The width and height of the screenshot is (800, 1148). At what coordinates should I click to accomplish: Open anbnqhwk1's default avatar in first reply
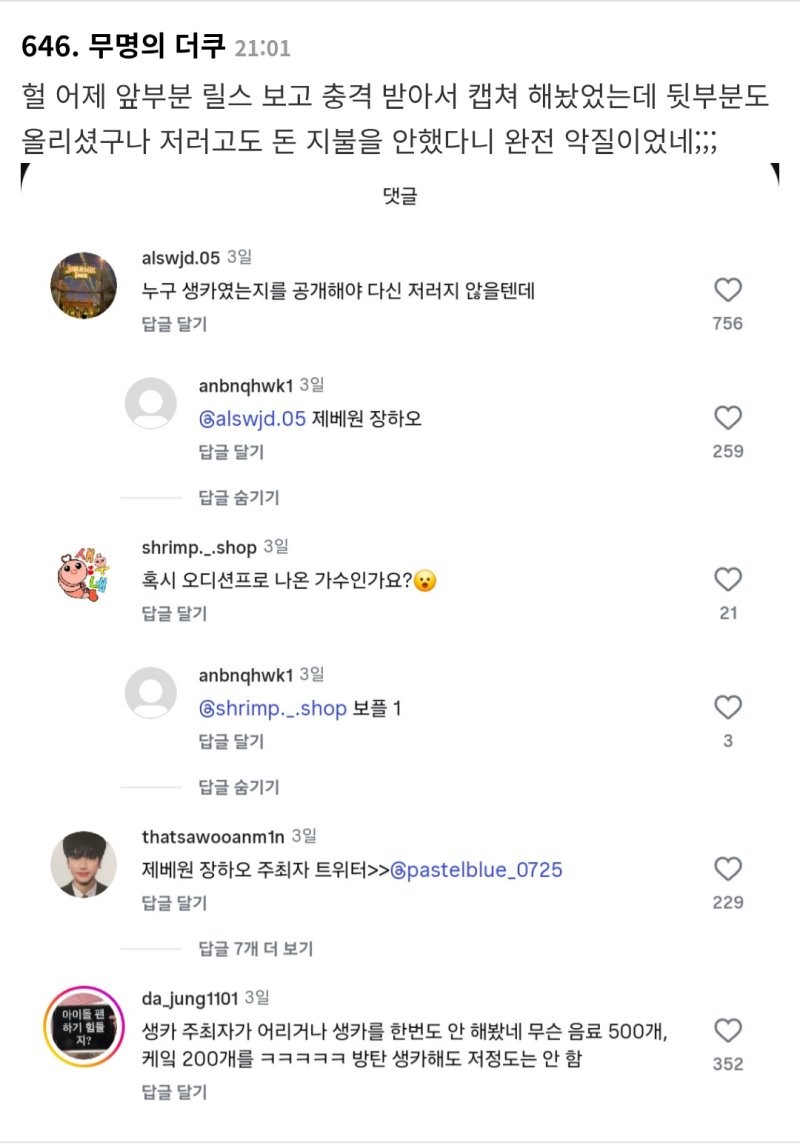click(151, 404)
